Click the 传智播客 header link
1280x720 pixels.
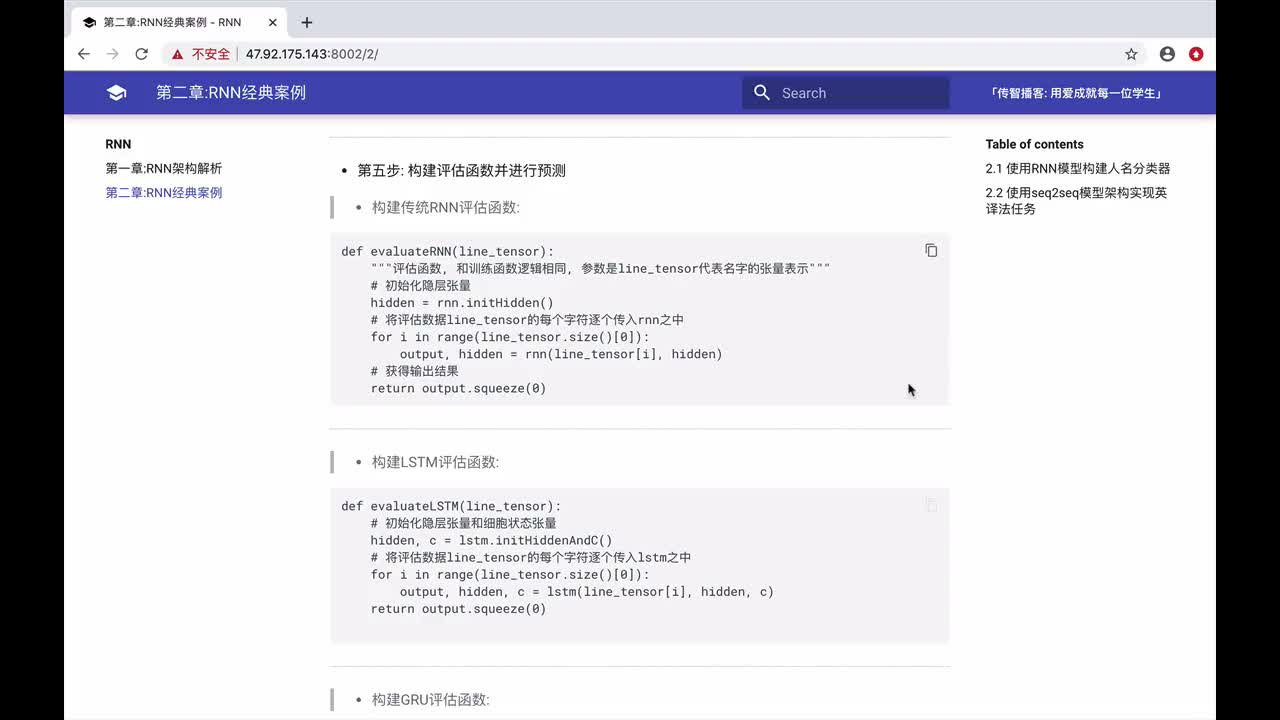[1075, 93]
